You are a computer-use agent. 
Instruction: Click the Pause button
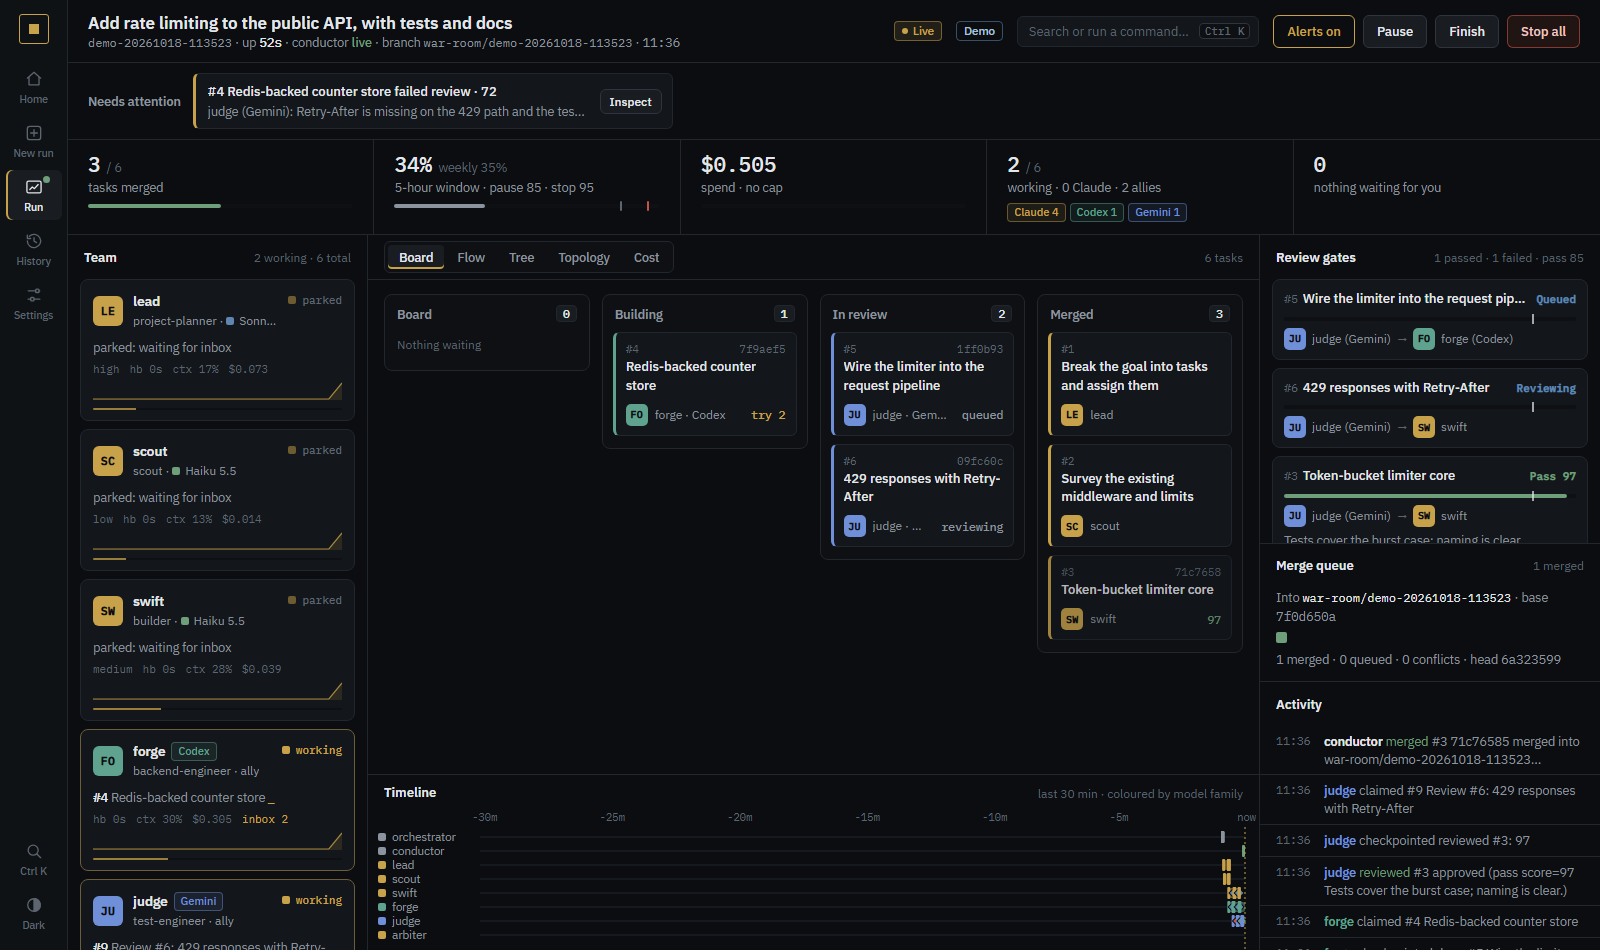click(1395, 32)
